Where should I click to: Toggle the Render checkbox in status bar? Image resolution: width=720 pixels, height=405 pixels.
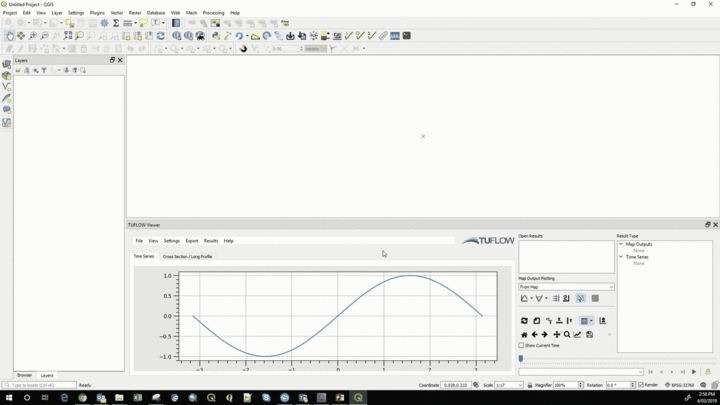641,385
